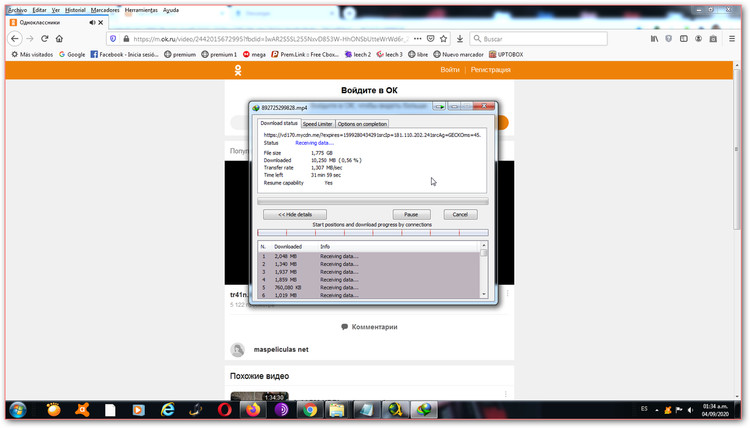
Task: Pause the download
Action: [x=411, y=215]
